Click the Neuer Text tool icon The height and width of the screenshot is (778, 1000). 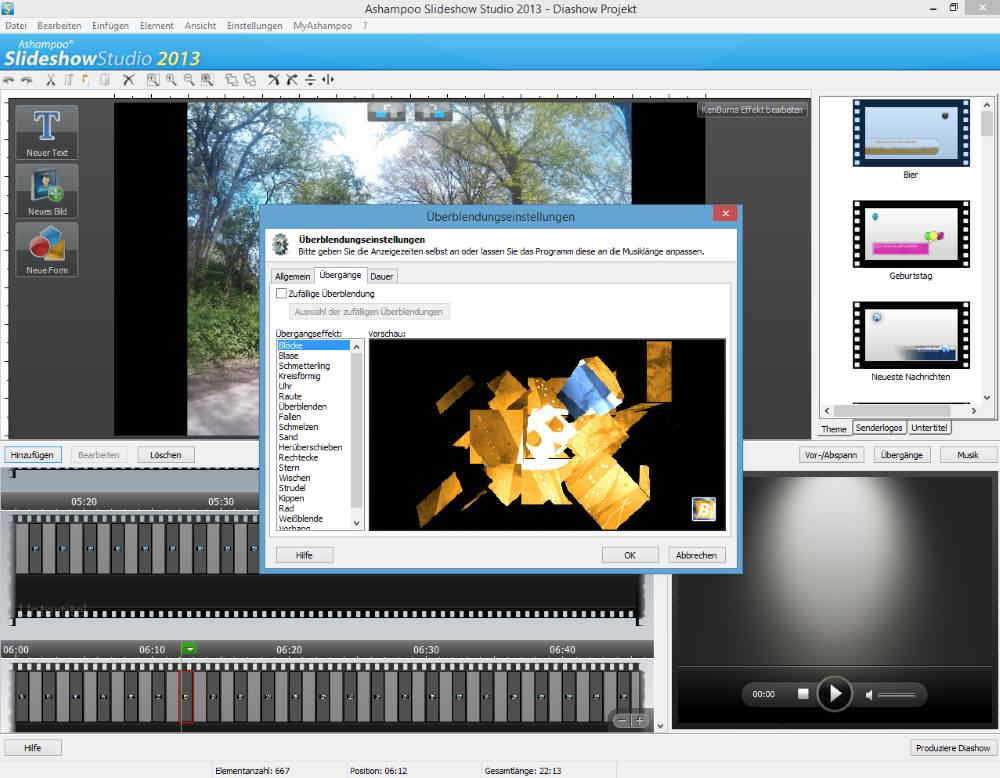click(x=47, y=131)
